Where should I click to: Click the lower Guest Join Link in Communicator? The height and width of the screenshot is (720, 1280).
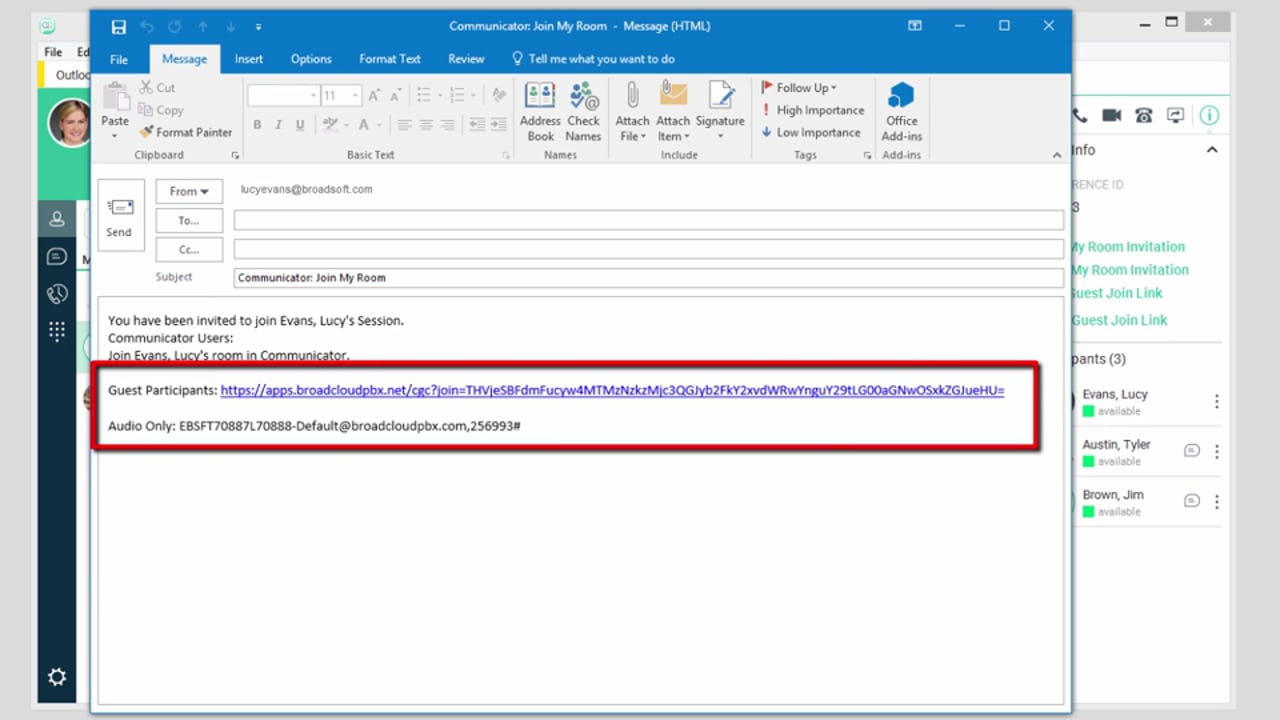[x=1120, y=320]
